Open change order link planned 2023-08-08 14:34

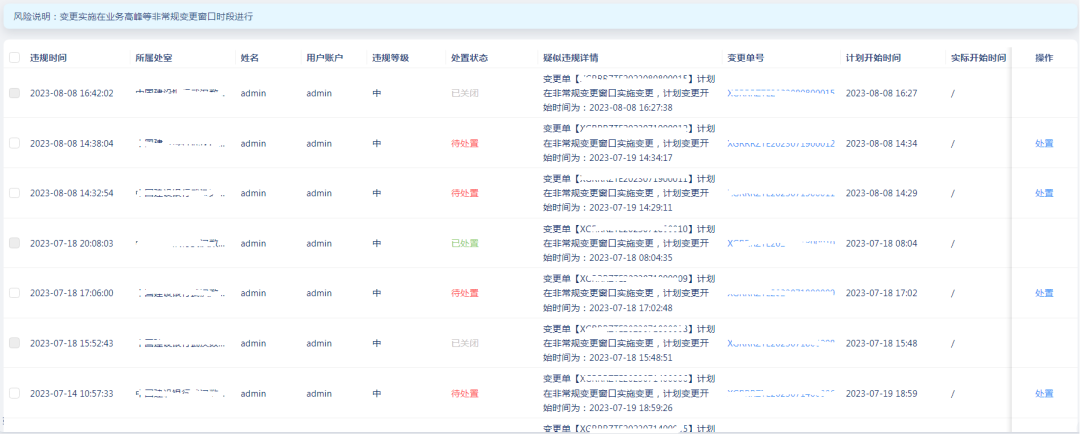click(781, 143)
